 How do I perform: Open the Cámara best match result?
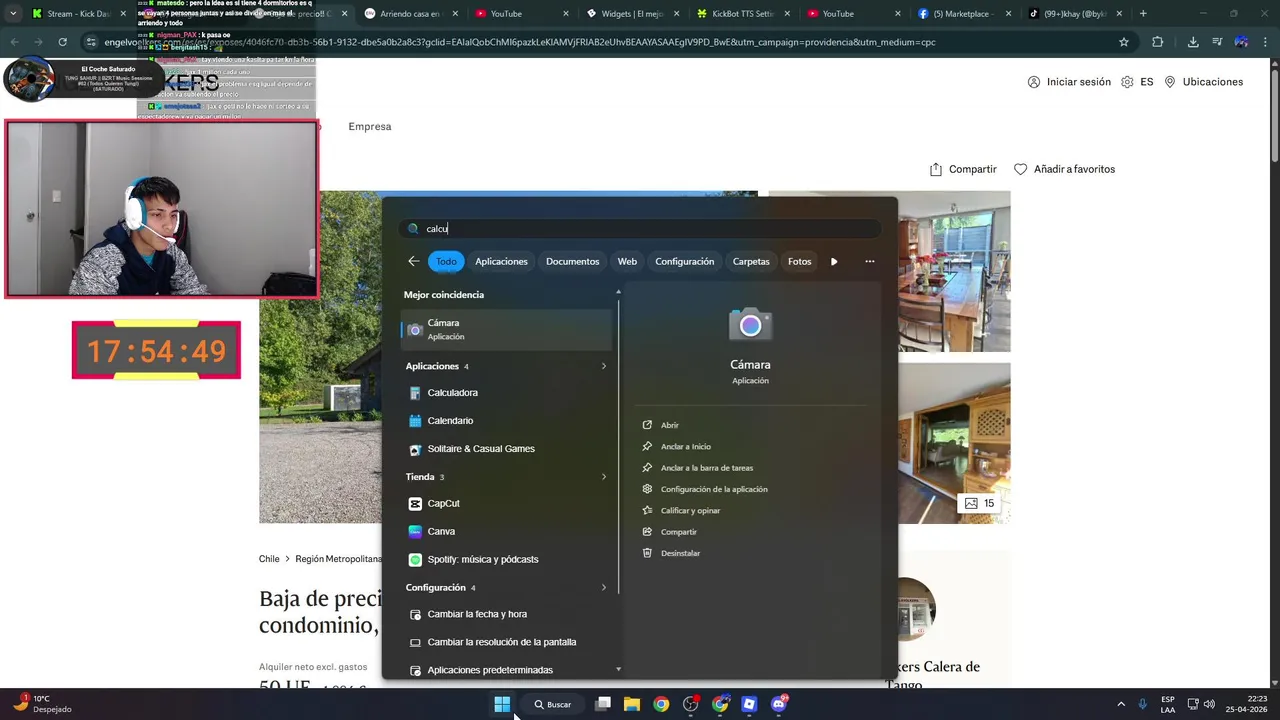pyautogui.click(x=507, y=329)
